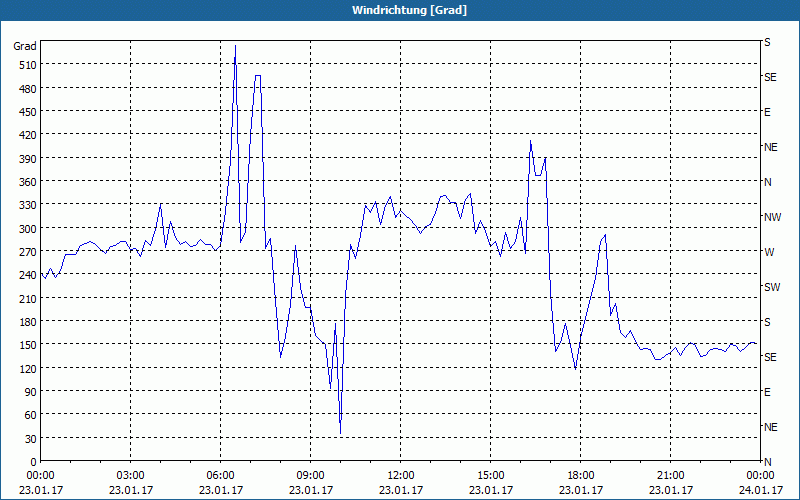Select the 60 y-axis tick label
Viewport: 800px width, 500px height.
click(x=31, y=415)
